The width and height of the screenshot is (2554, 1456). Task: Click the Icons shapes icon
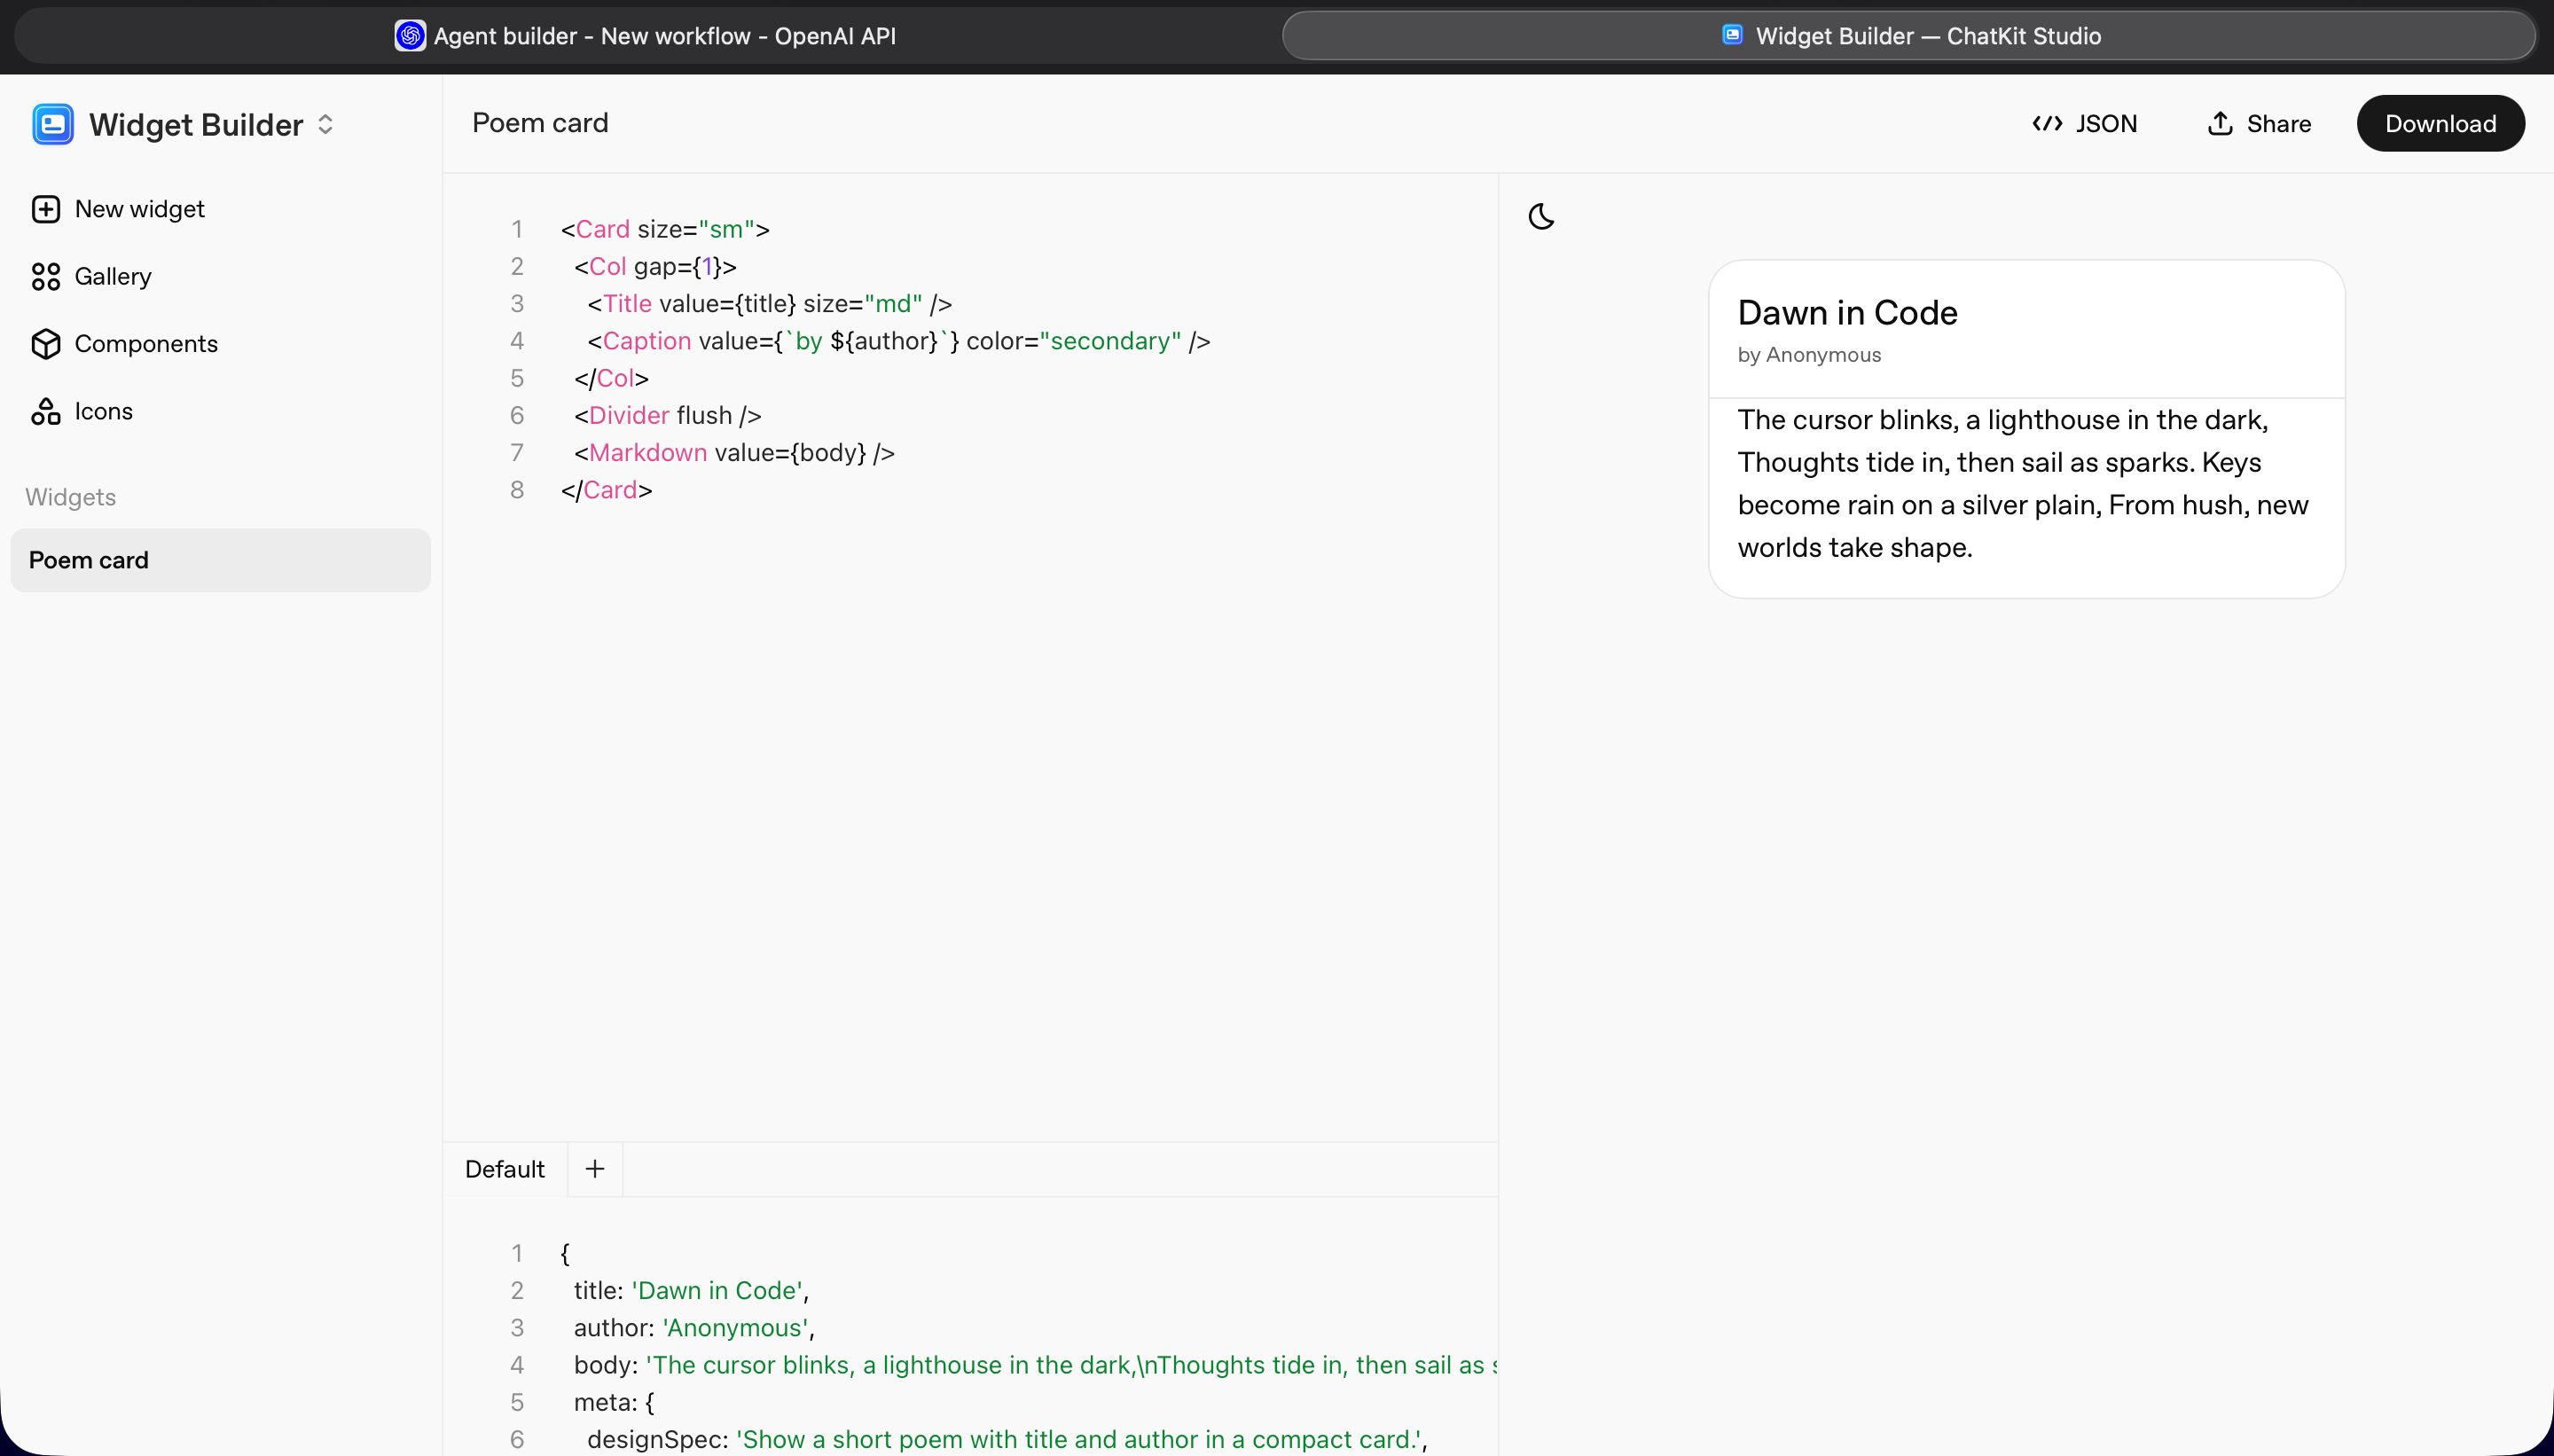tap(46, 411)
